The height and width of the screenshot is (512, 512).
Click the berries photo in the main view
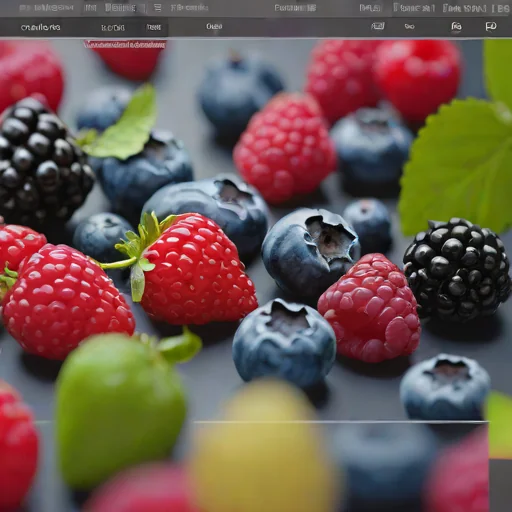click(256, 275)
